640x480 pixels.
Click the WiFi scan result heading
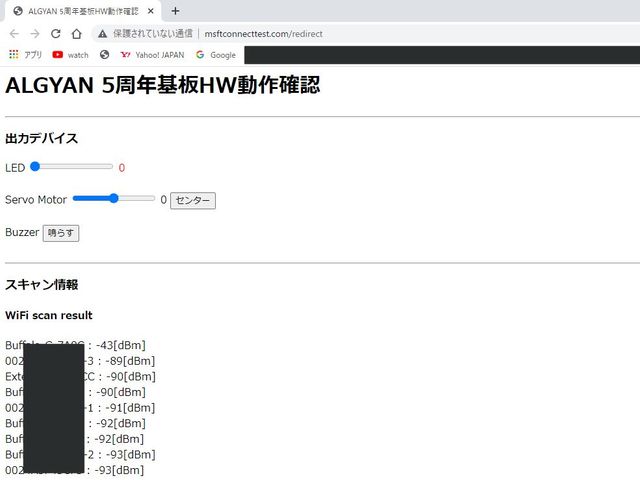49,315
